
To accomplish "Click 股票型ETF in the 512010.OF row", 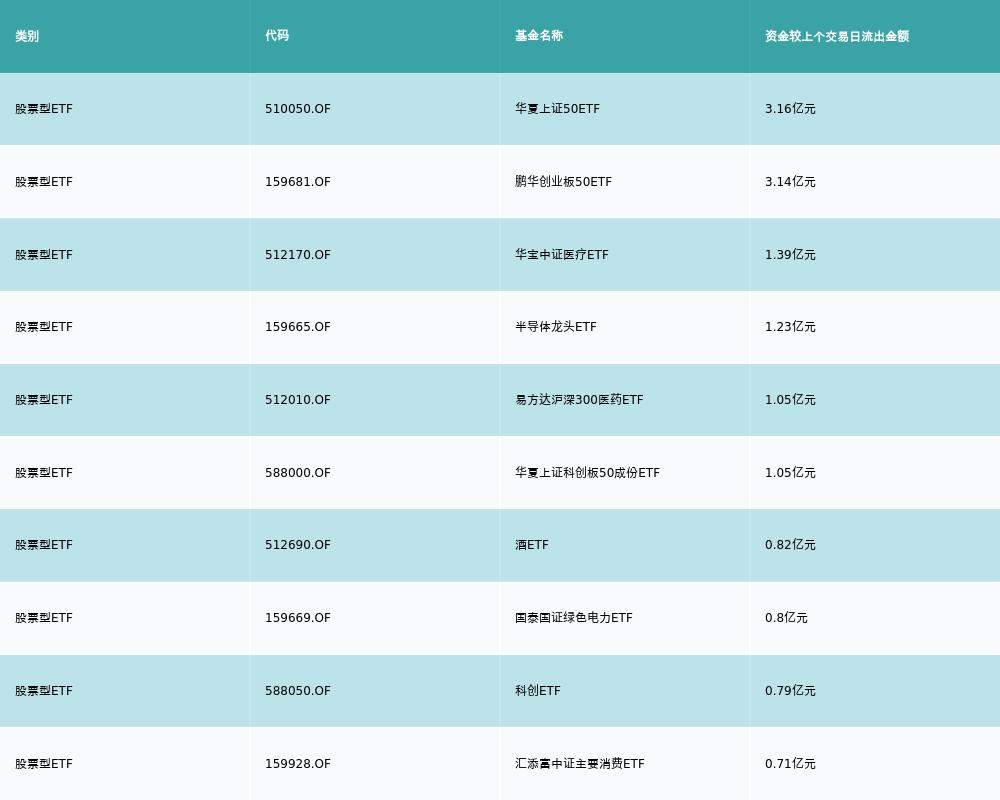I will (x=44, y=400).
